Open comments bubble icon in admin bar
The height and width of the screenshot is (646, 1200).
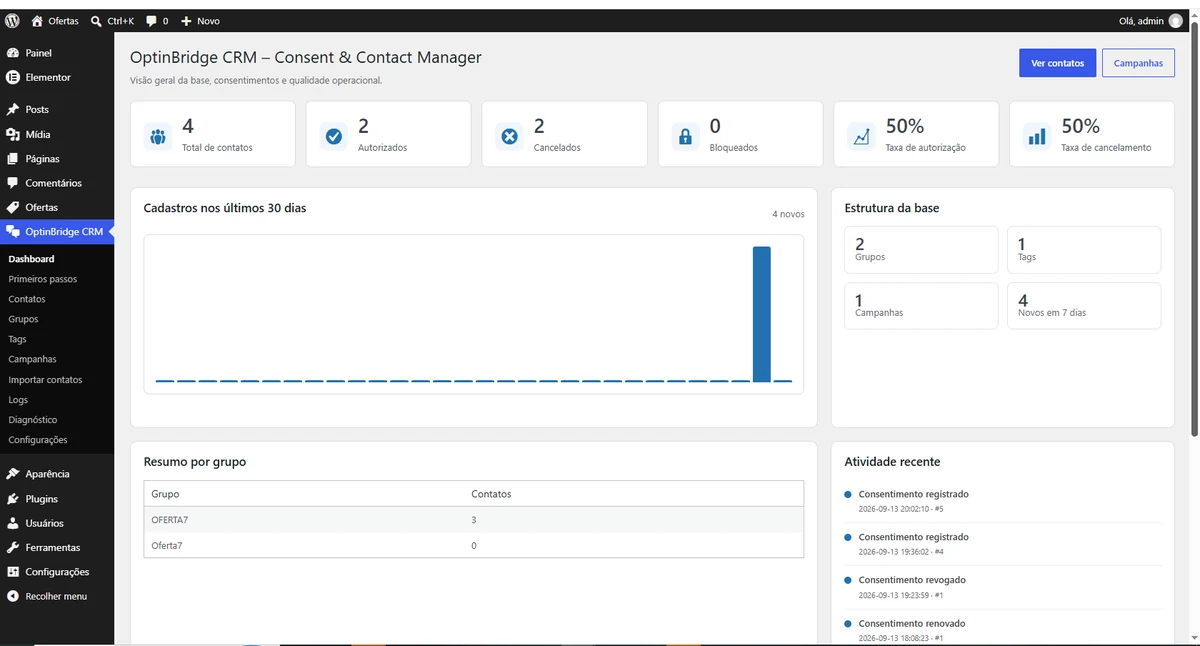[x=151, y=20]
